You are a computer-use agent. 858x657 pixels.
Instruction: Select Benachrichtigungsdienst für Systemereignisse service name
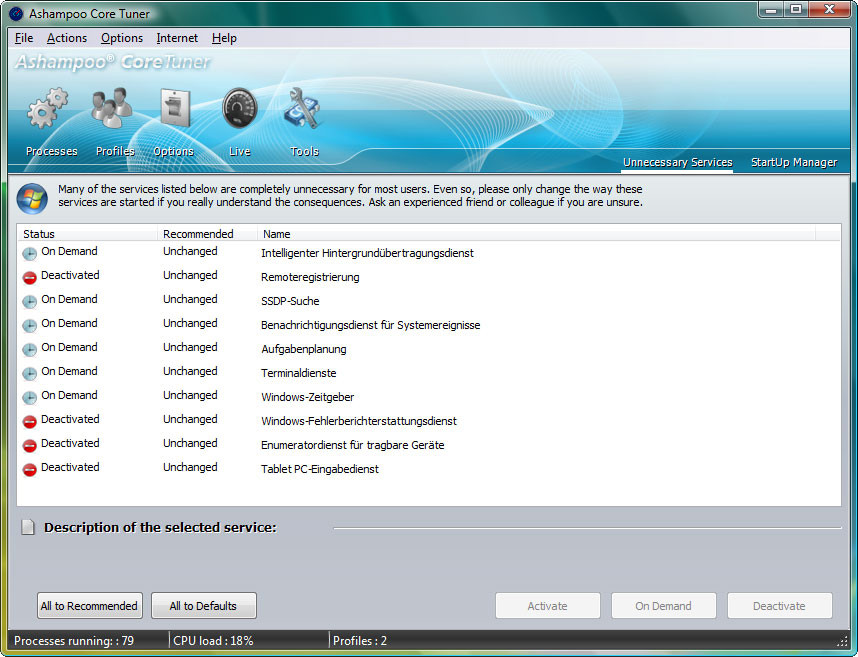pos(370,325)
